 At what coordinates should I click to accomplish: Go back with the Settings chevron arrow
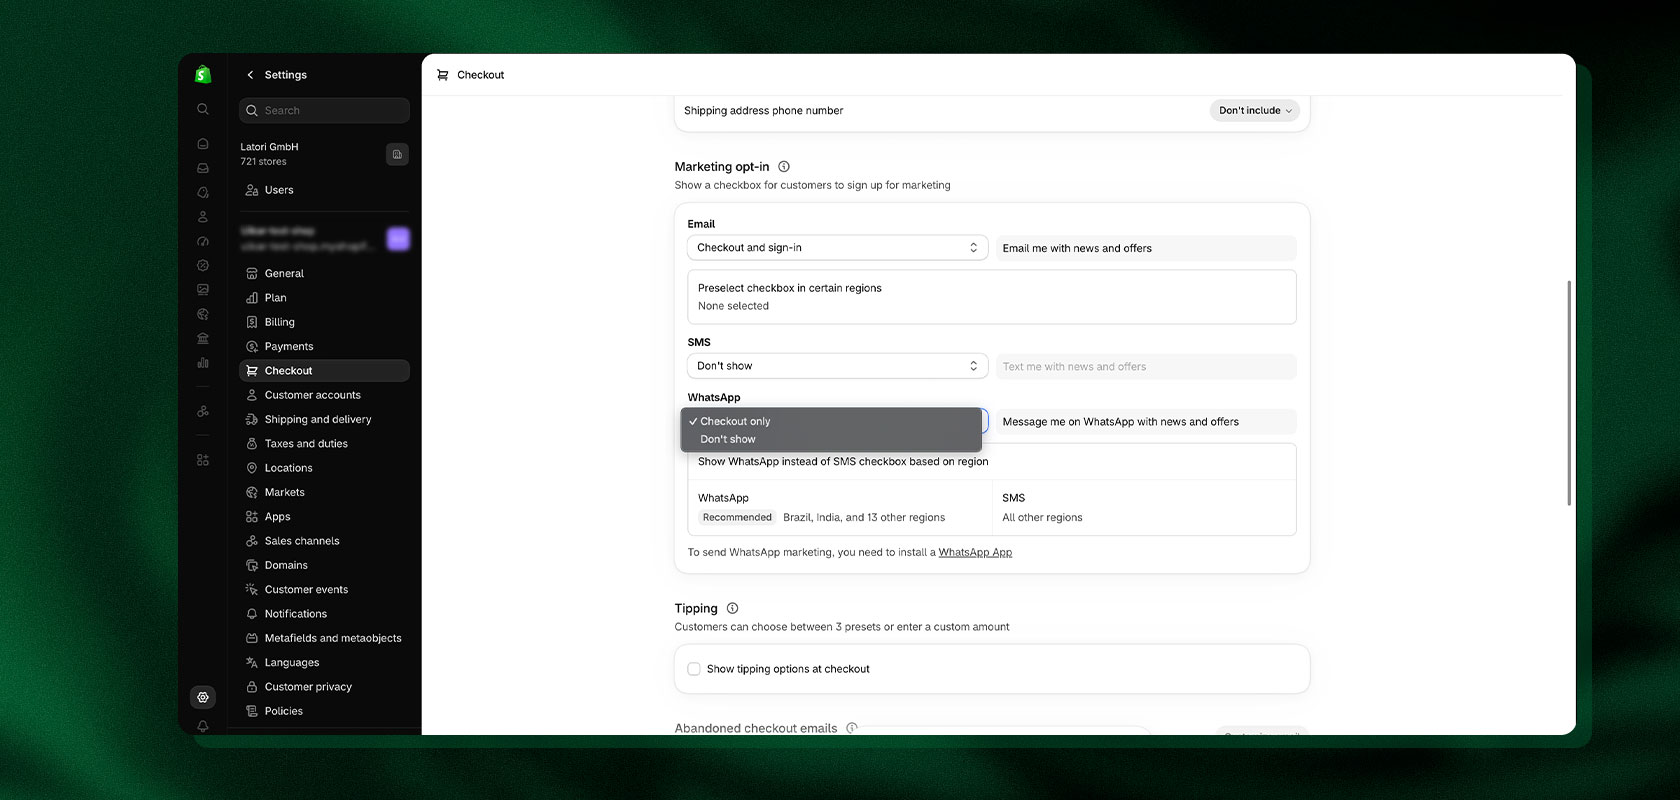point(250,75)
